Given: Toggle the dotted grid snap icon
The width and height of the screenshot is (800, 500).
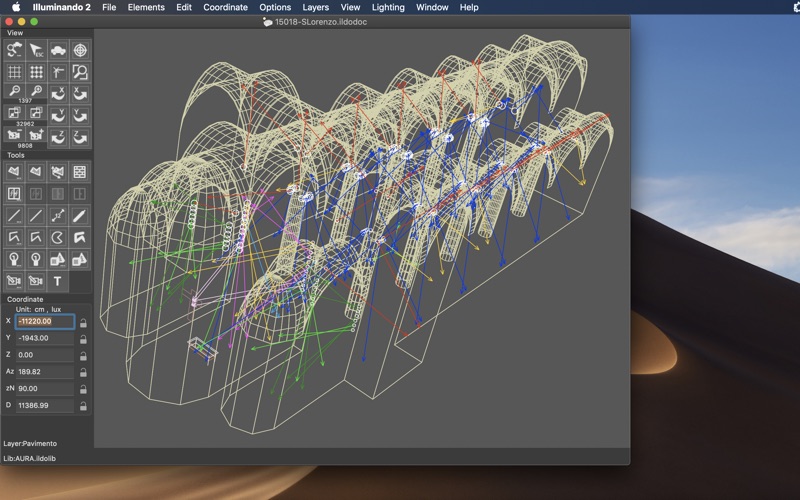Looking at the screenshot, I should point(36,72).
